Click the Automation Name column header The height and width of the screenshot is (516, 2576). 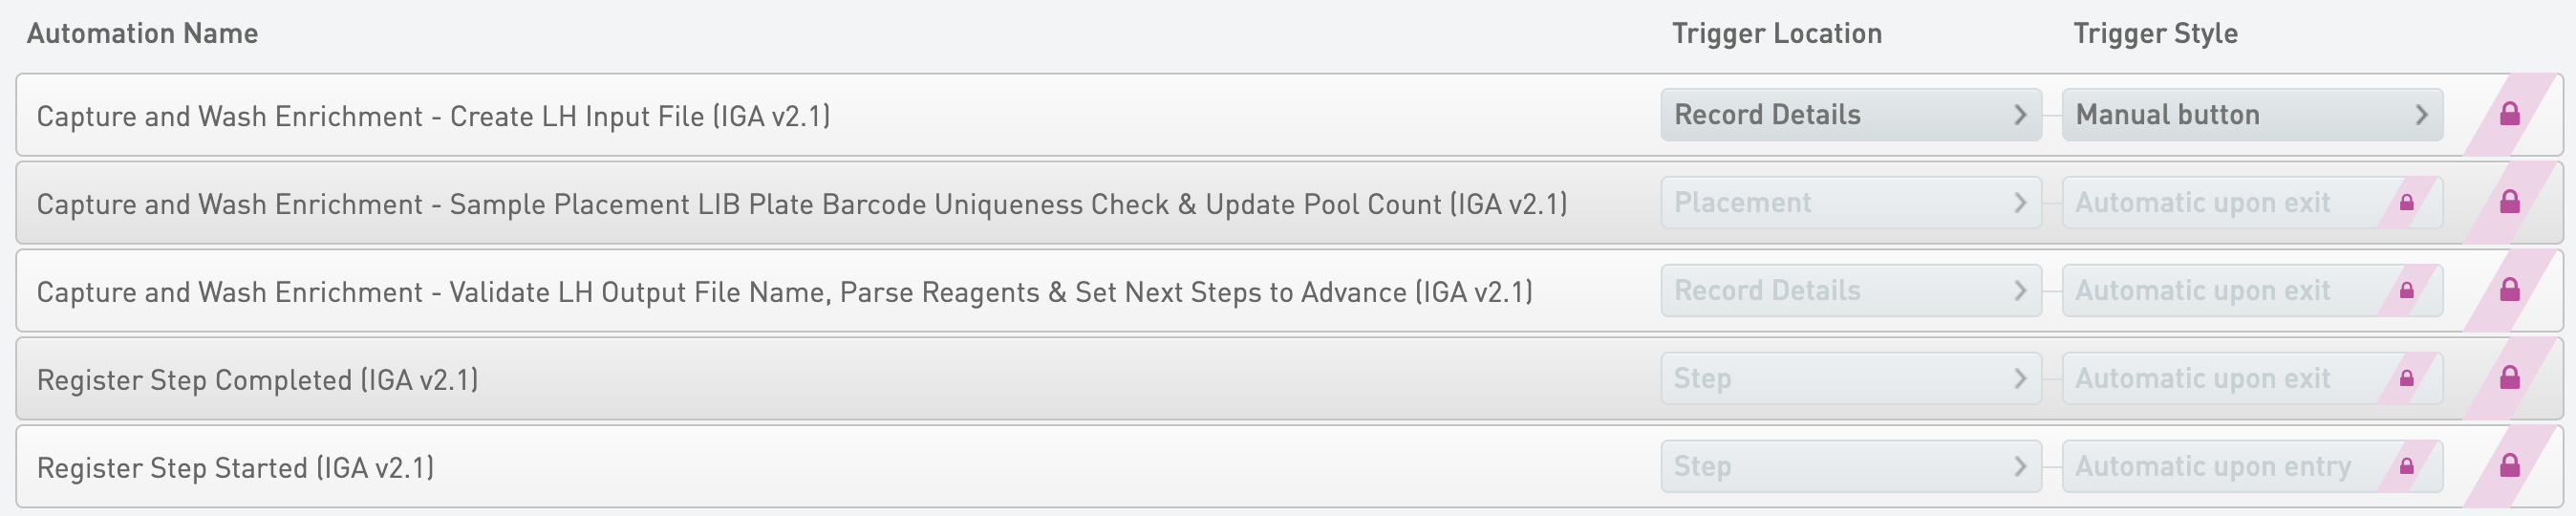[x=142, y=34]
